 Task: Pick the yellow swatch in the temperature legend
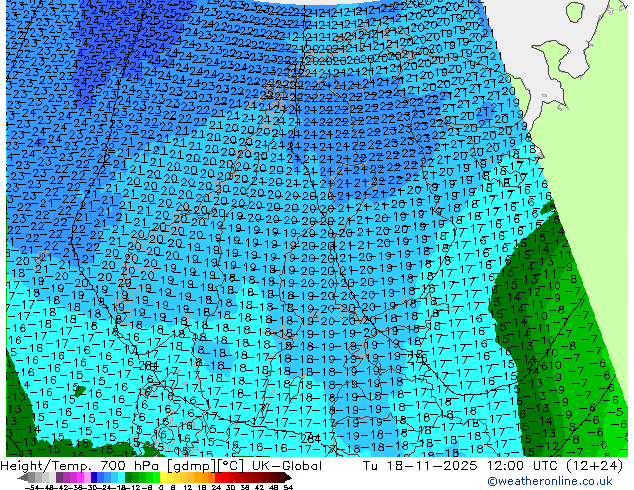[x=163, y=477]
